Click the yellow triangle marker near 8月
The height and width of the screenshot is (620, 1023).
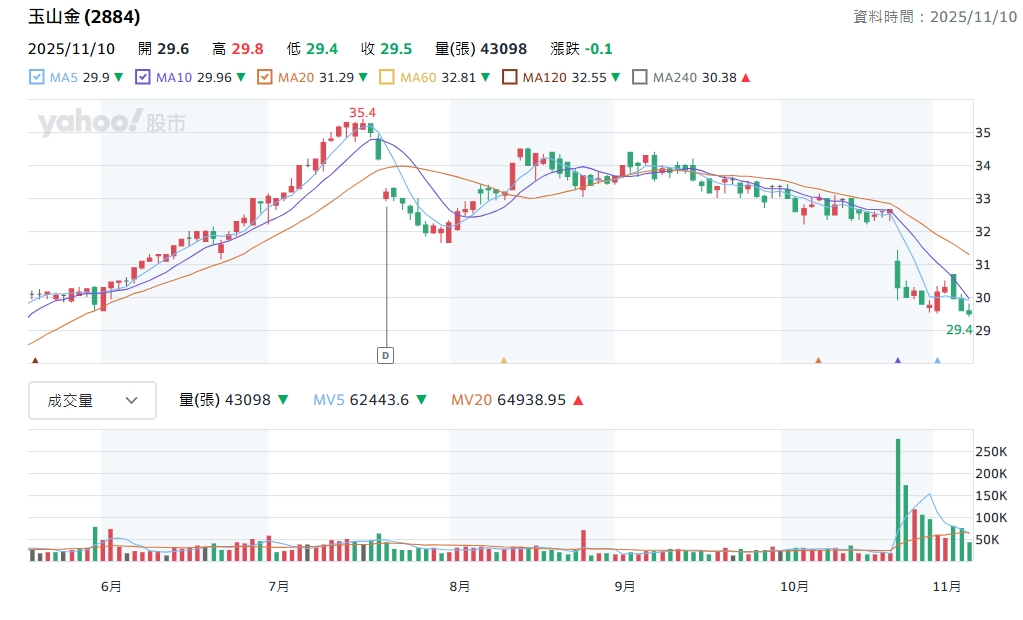[x=503, y=360]
